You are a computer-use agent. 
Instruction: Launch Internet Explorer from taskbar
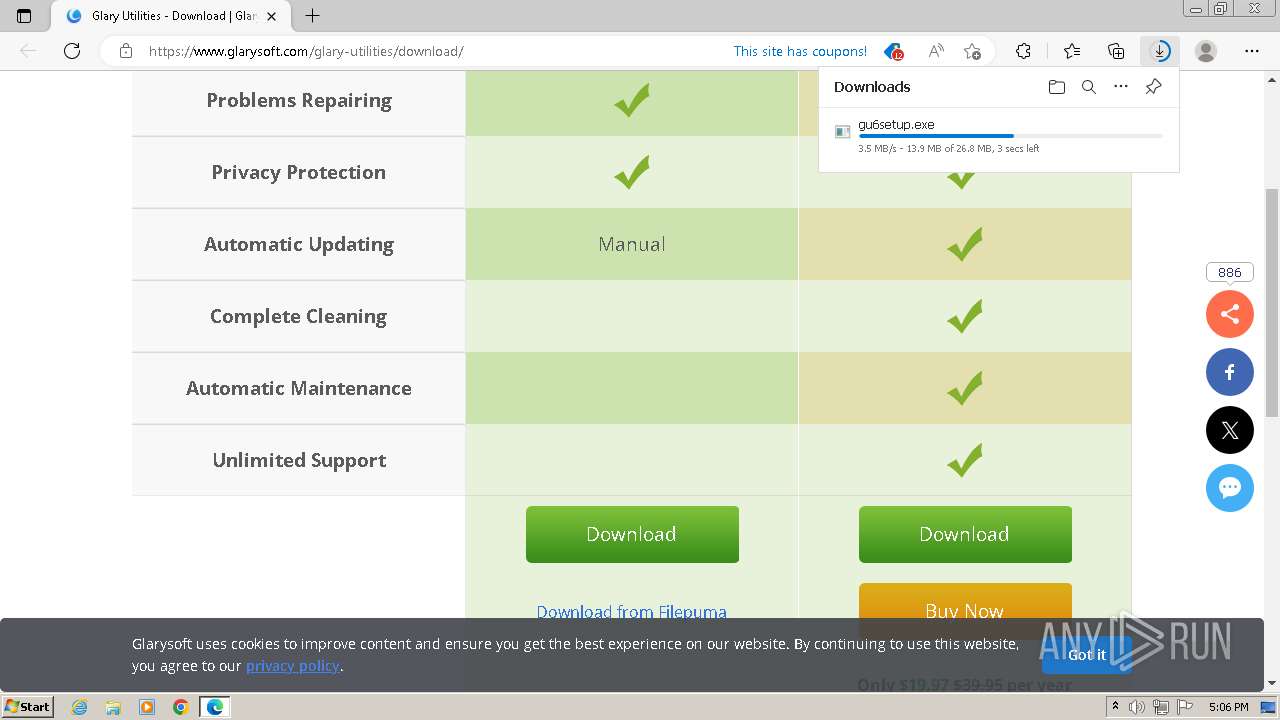pyautogui.click(x=79, y=707)
